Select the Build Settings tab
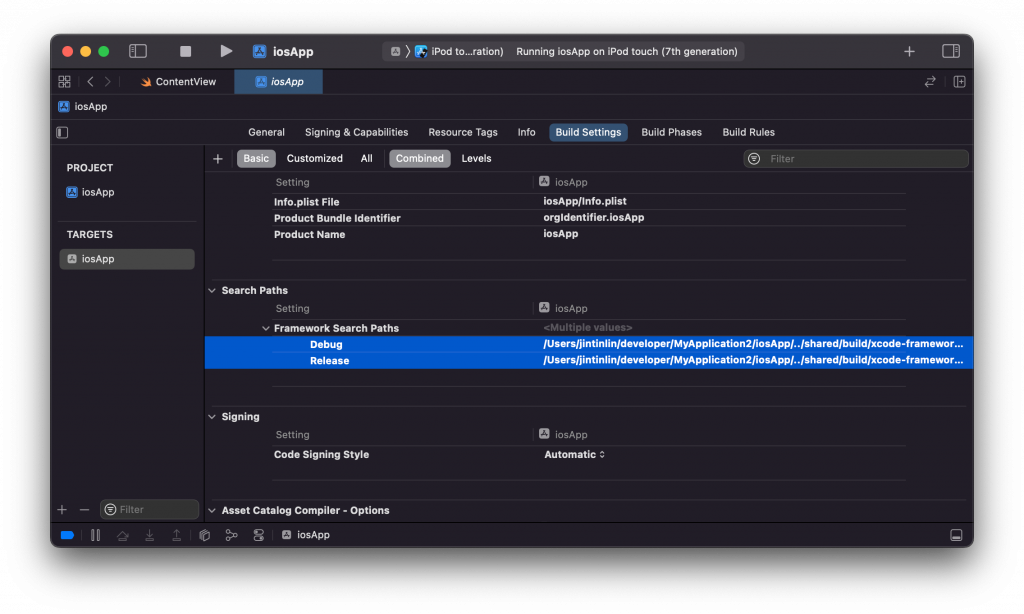1024x614 pixels. coord(588,132)
